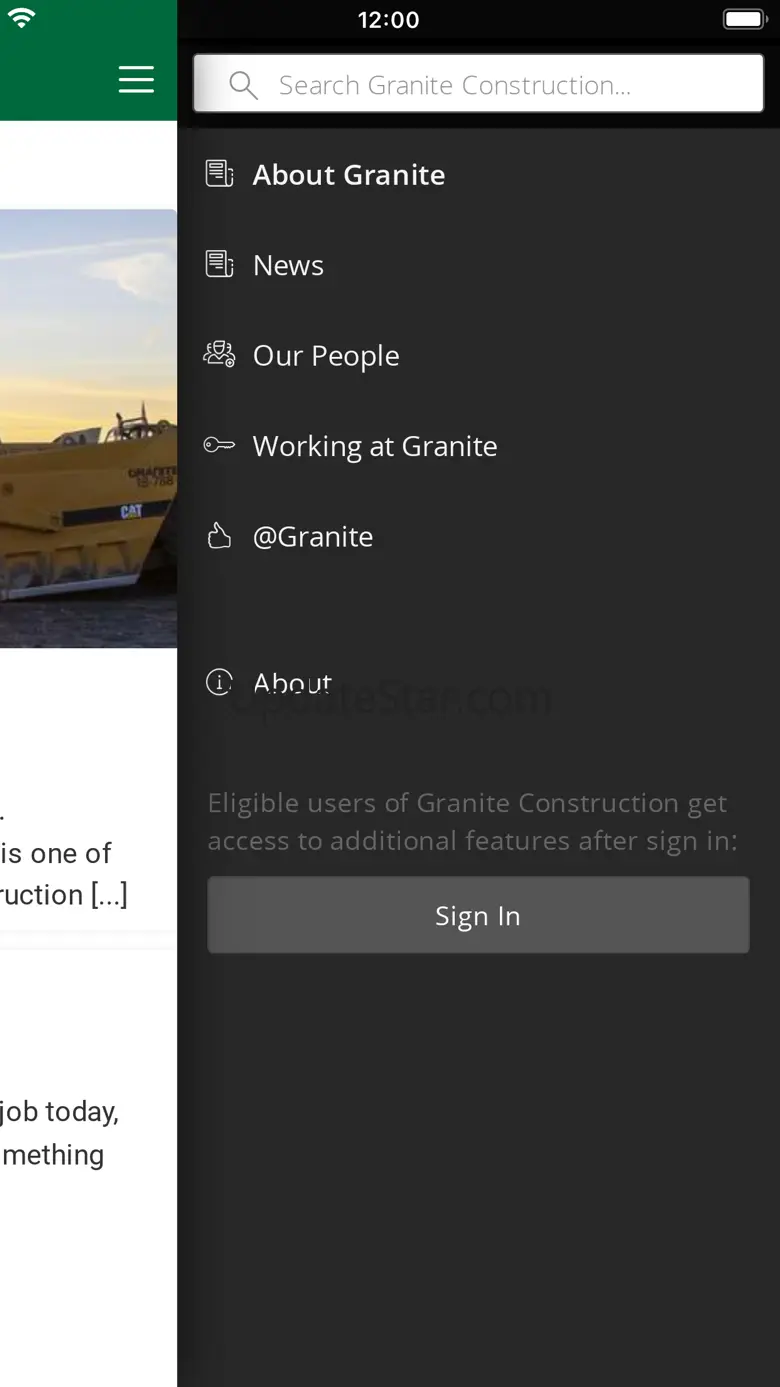
Task: Click the About info circle icon
Action: point(219,682)
